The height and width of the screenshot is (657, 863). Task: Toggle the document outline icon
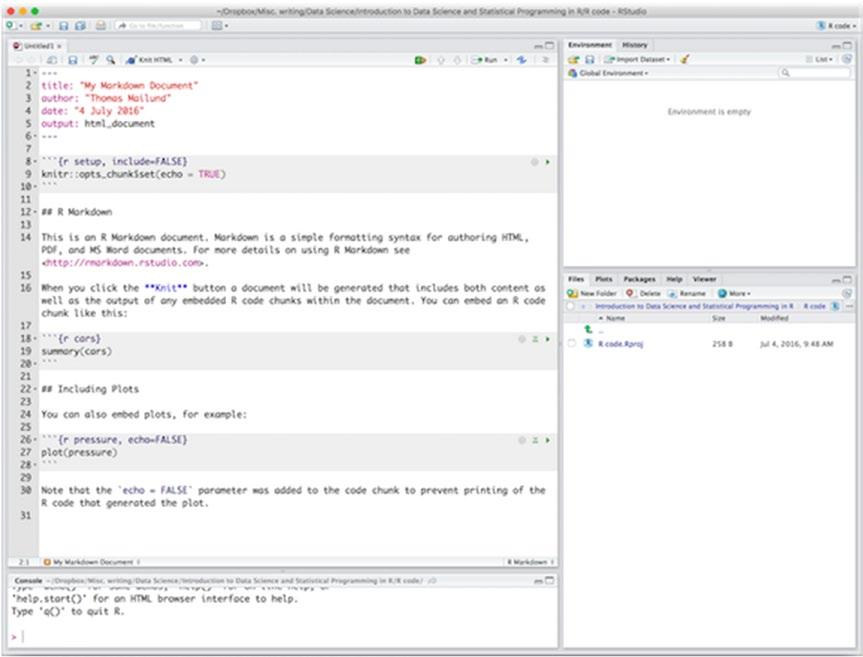pyautogui.click(x=545, y=60)
